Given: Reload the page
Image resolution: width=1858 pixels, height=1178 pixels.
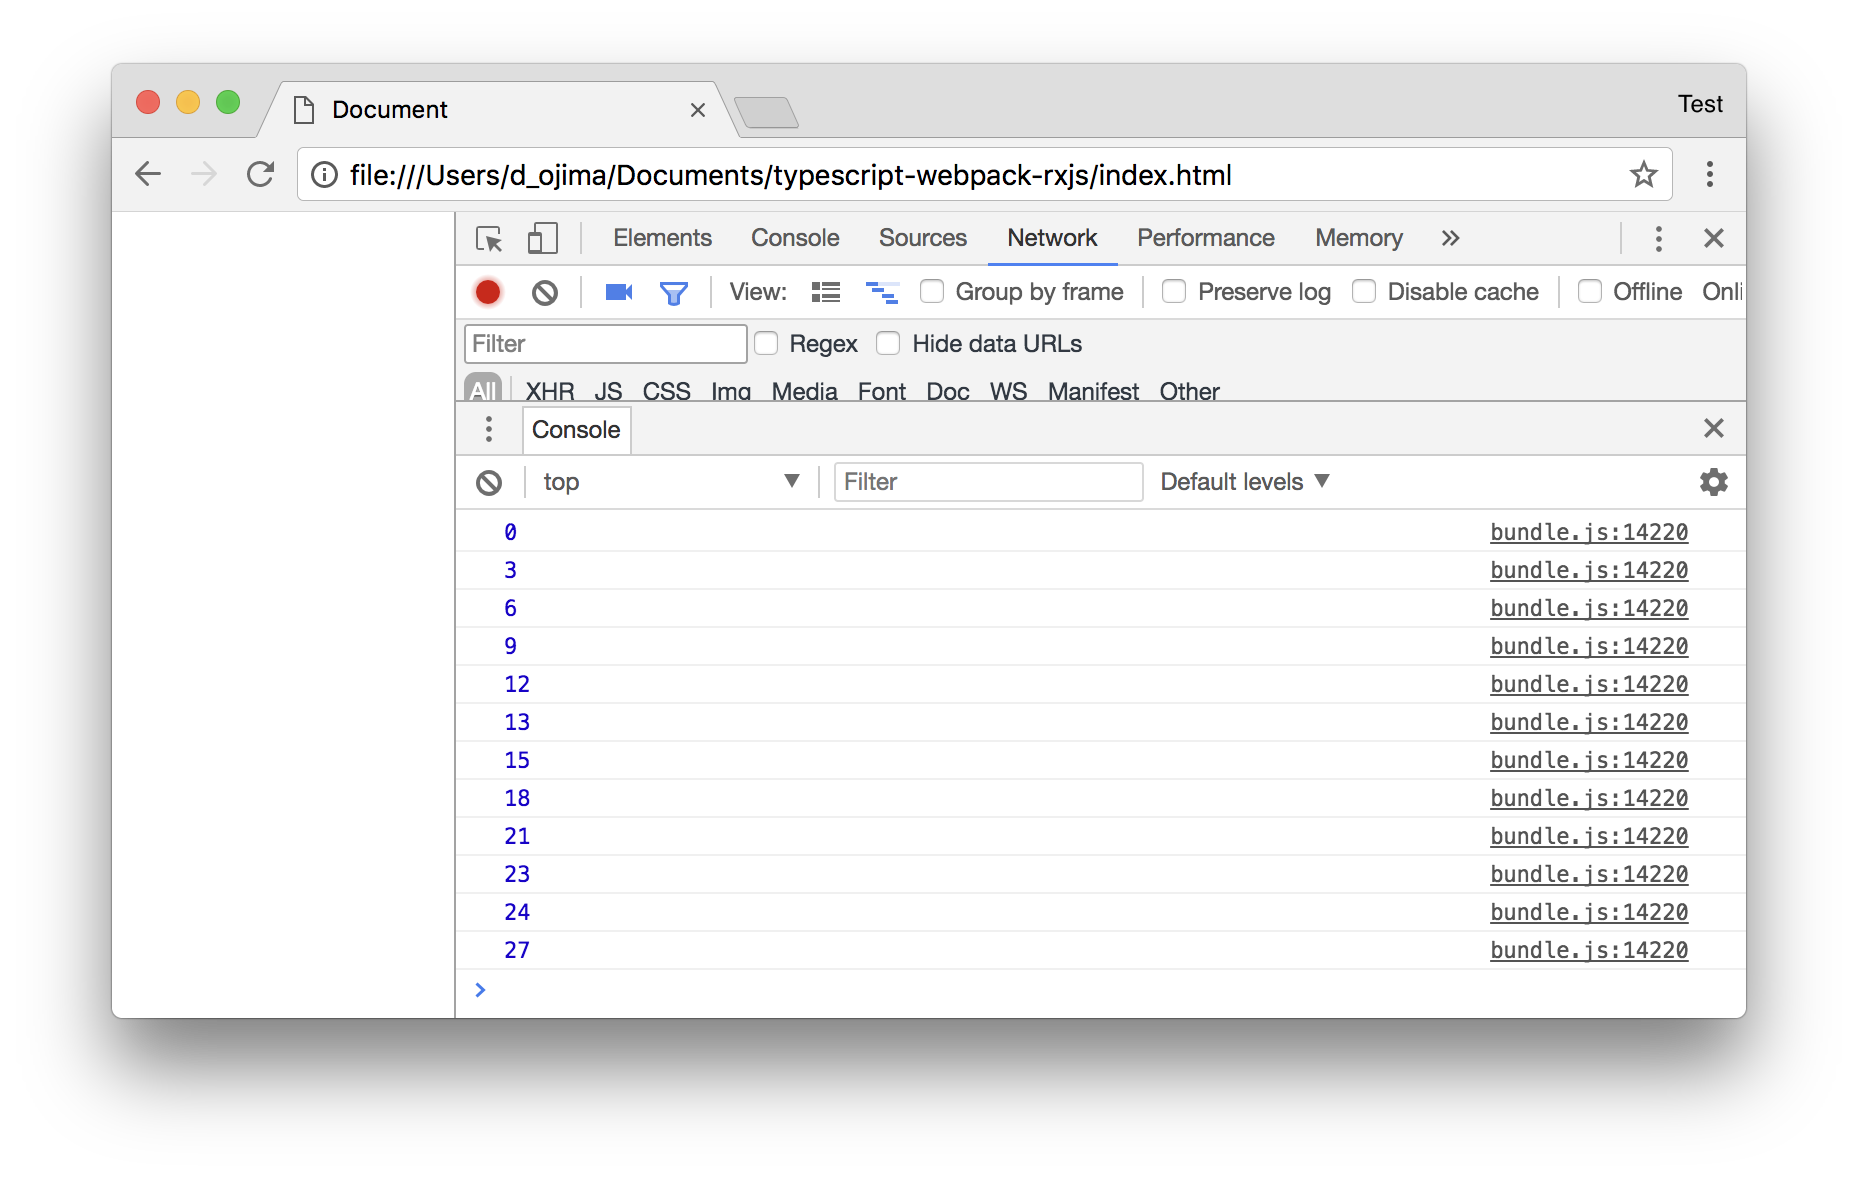Looking at the screenshot, I should point(261,175).
